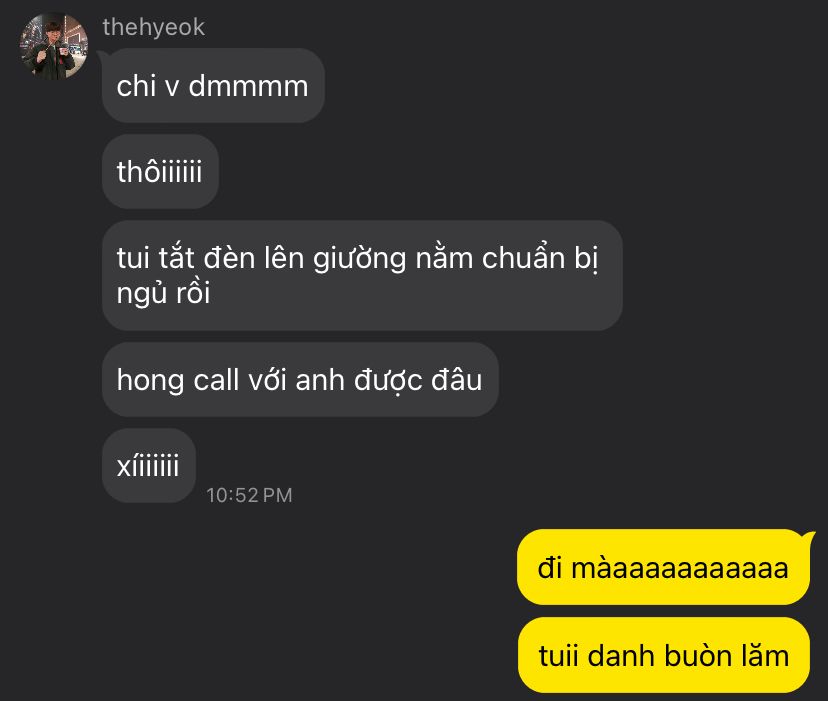Click the word 'call' in the message

(x=216, y=380)
